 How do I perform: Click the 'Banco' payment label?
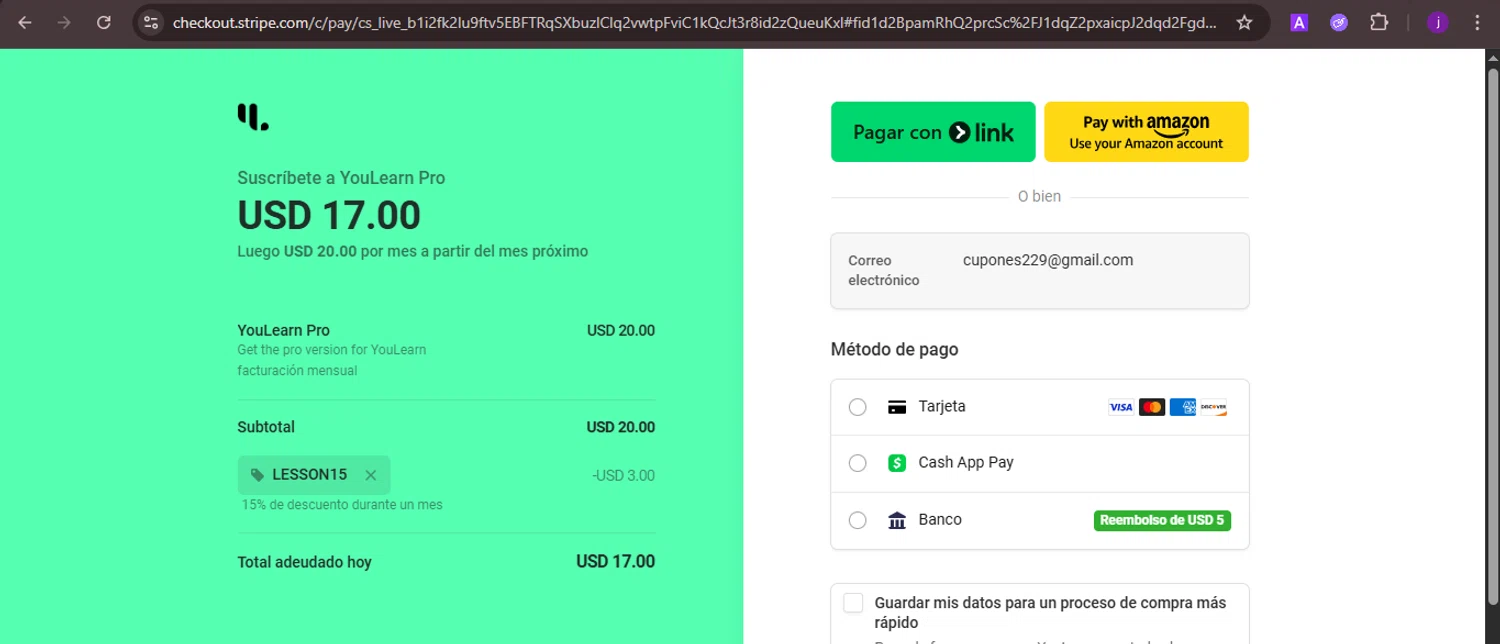[940, 519]
